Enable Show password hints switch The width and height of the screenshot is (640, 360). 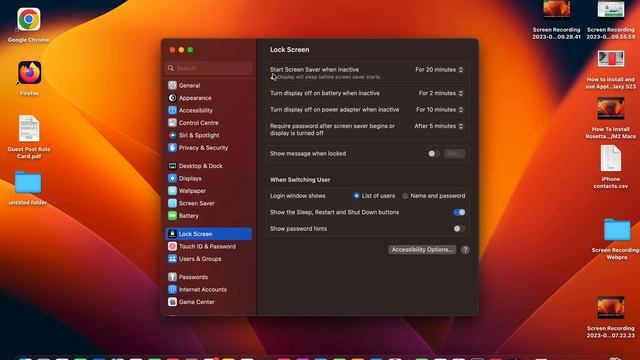click(x=459, y=229)
